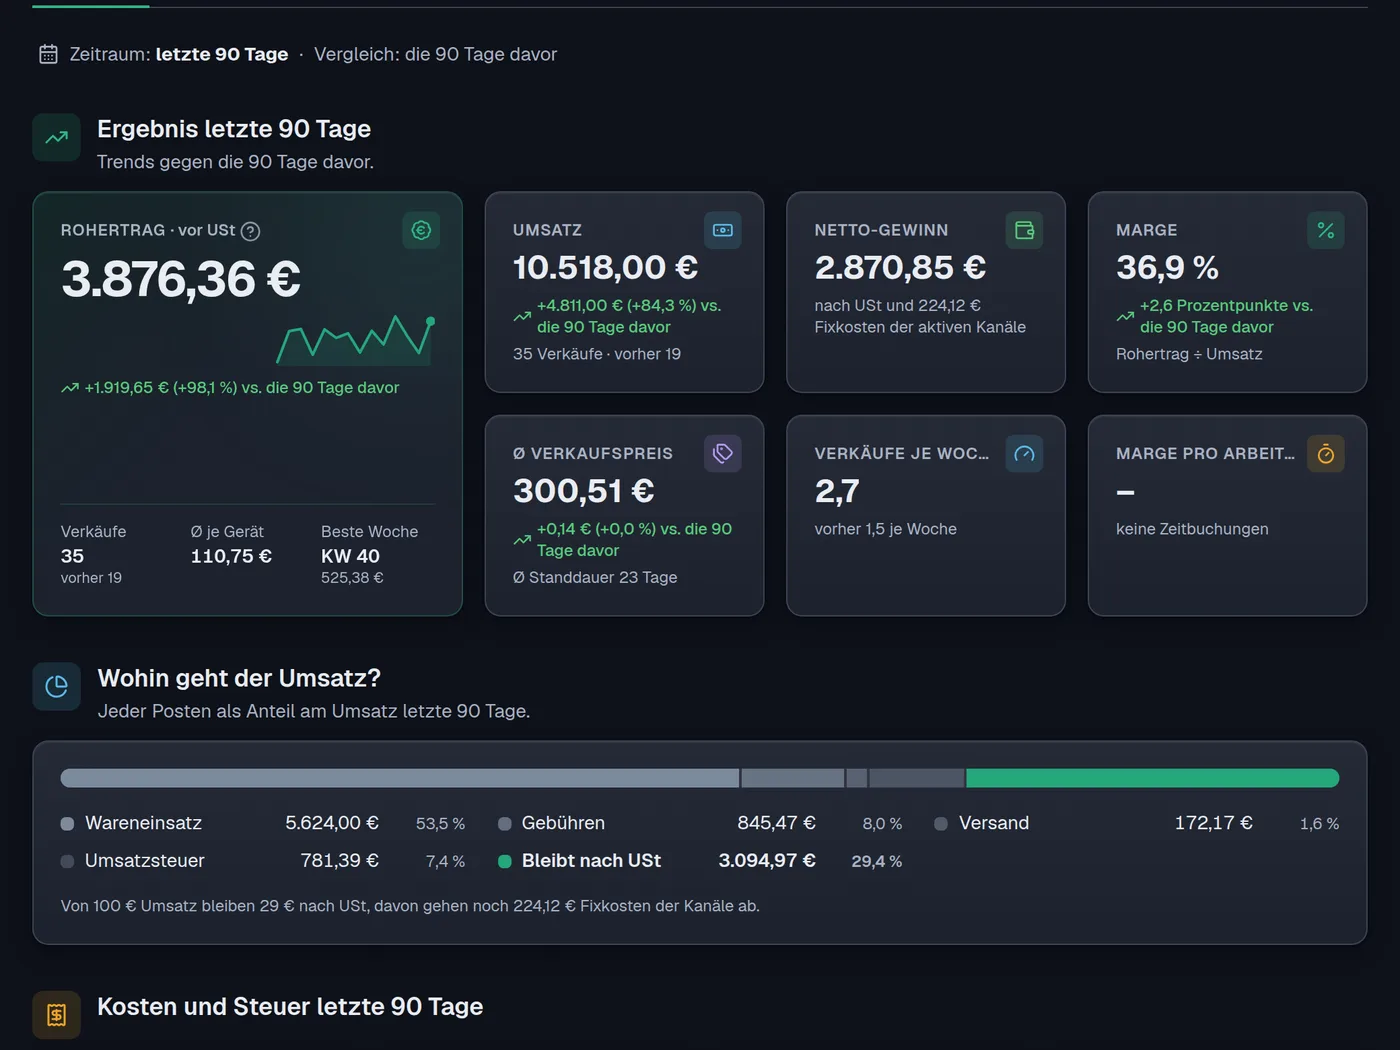This screenshot has height=1050, width=1400.
Task: Click the Versand amount 172,17 €
Action: pos(1213,823)
